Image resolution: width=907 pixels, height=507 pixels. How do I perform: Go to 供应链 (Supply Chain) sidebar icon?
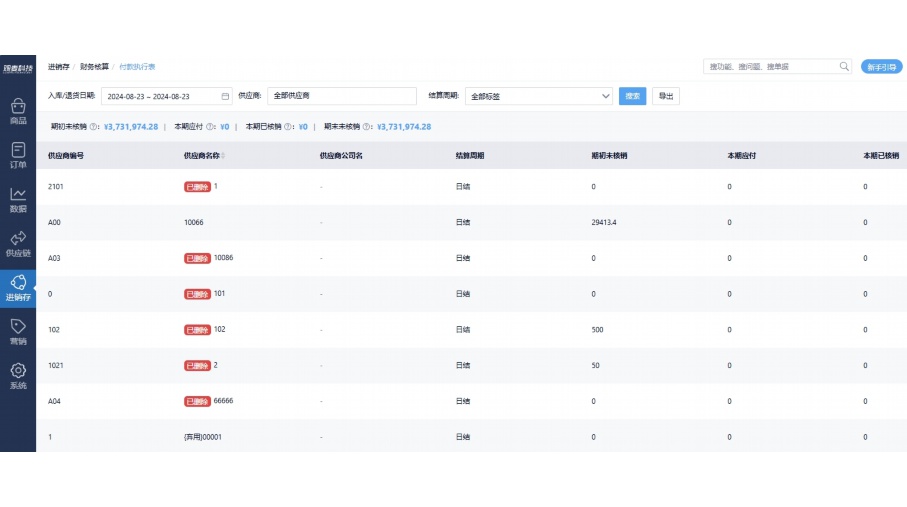click(18, 241)
